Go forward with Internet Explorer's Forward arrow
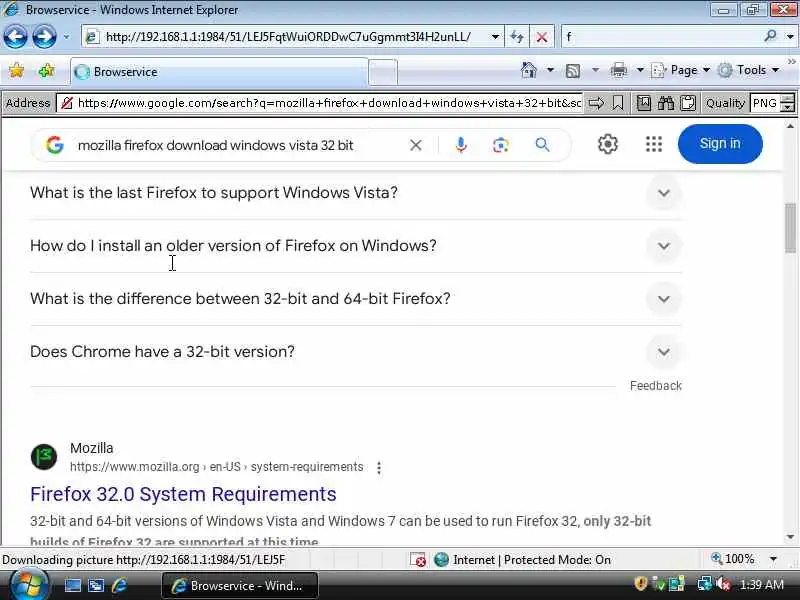The width and height of the screenshot is (800, 600). click(x=44, y=37)
